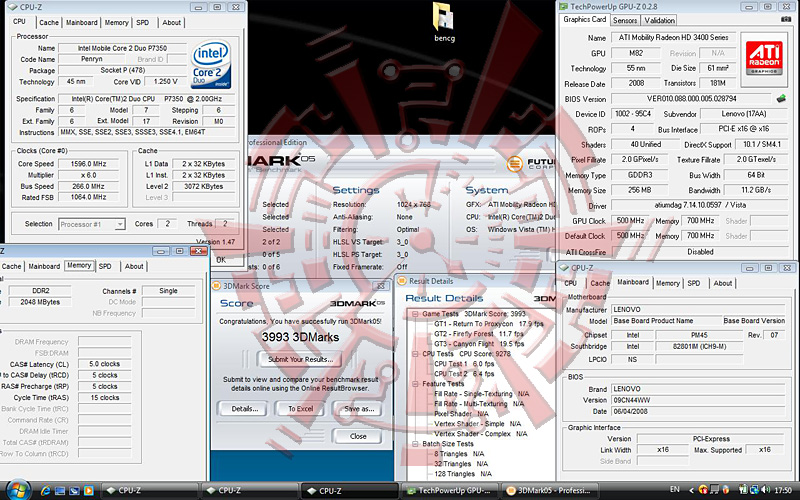Click the Show Desktop quick launch icon

tap(60, 491)
